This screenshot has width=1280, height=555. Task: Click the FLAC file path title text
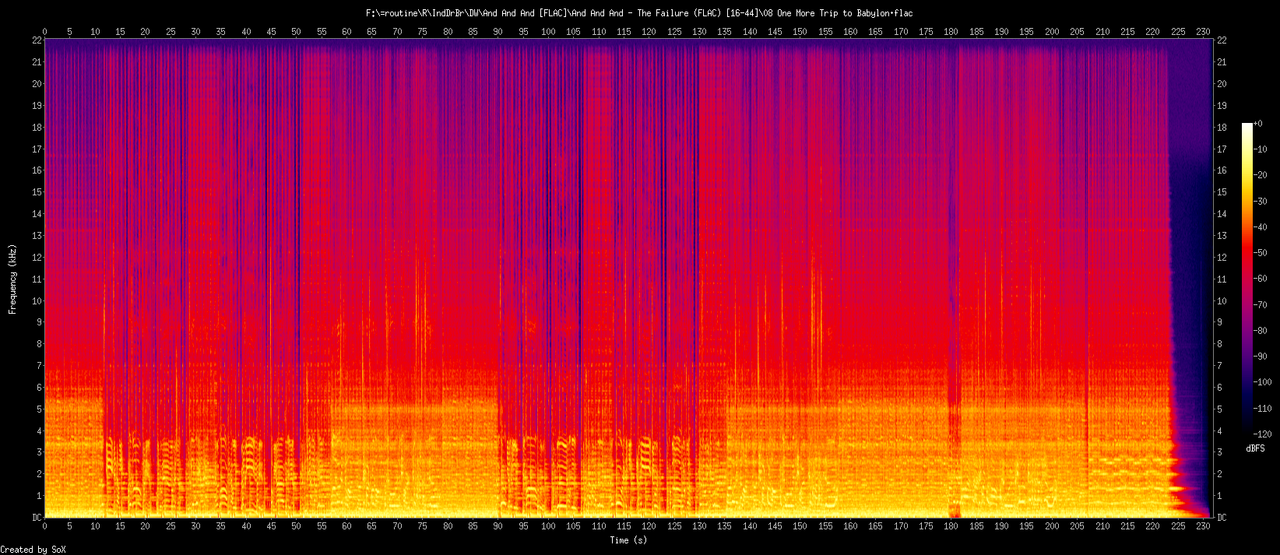(640, 13)
